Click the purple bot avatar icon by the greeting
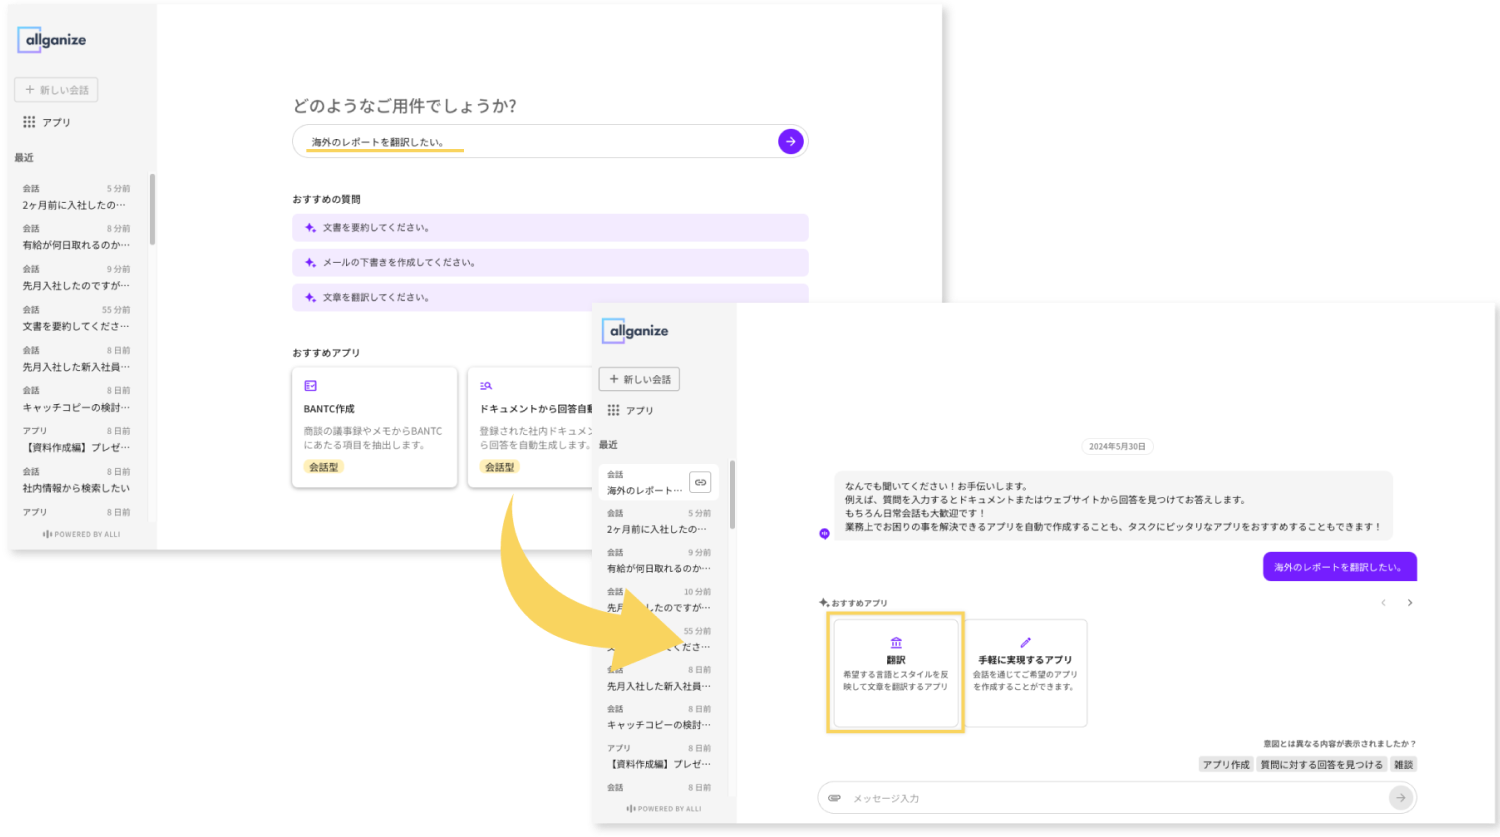This screenshot has height=837, width=1500. (824, 534)
